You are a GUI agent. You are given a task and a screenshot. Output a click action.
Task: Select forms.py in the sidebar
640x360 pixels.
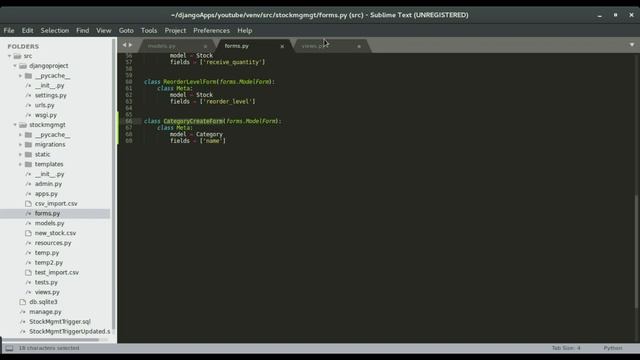[47, 213]
